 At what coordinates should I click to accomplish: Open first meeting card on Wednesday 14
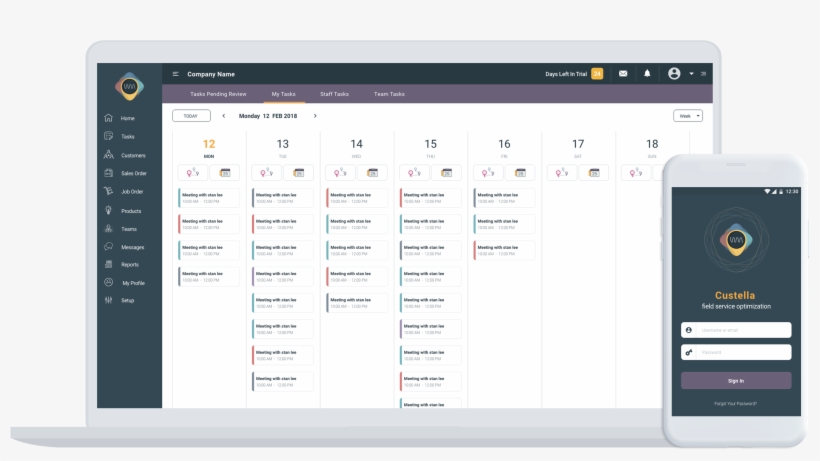pos(357,198)
